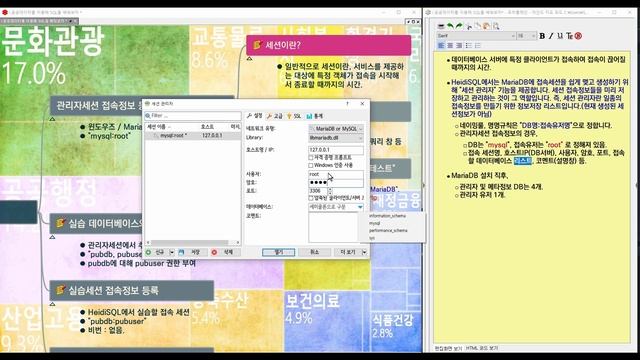Redo with the green right arrow

coord(459,26)
